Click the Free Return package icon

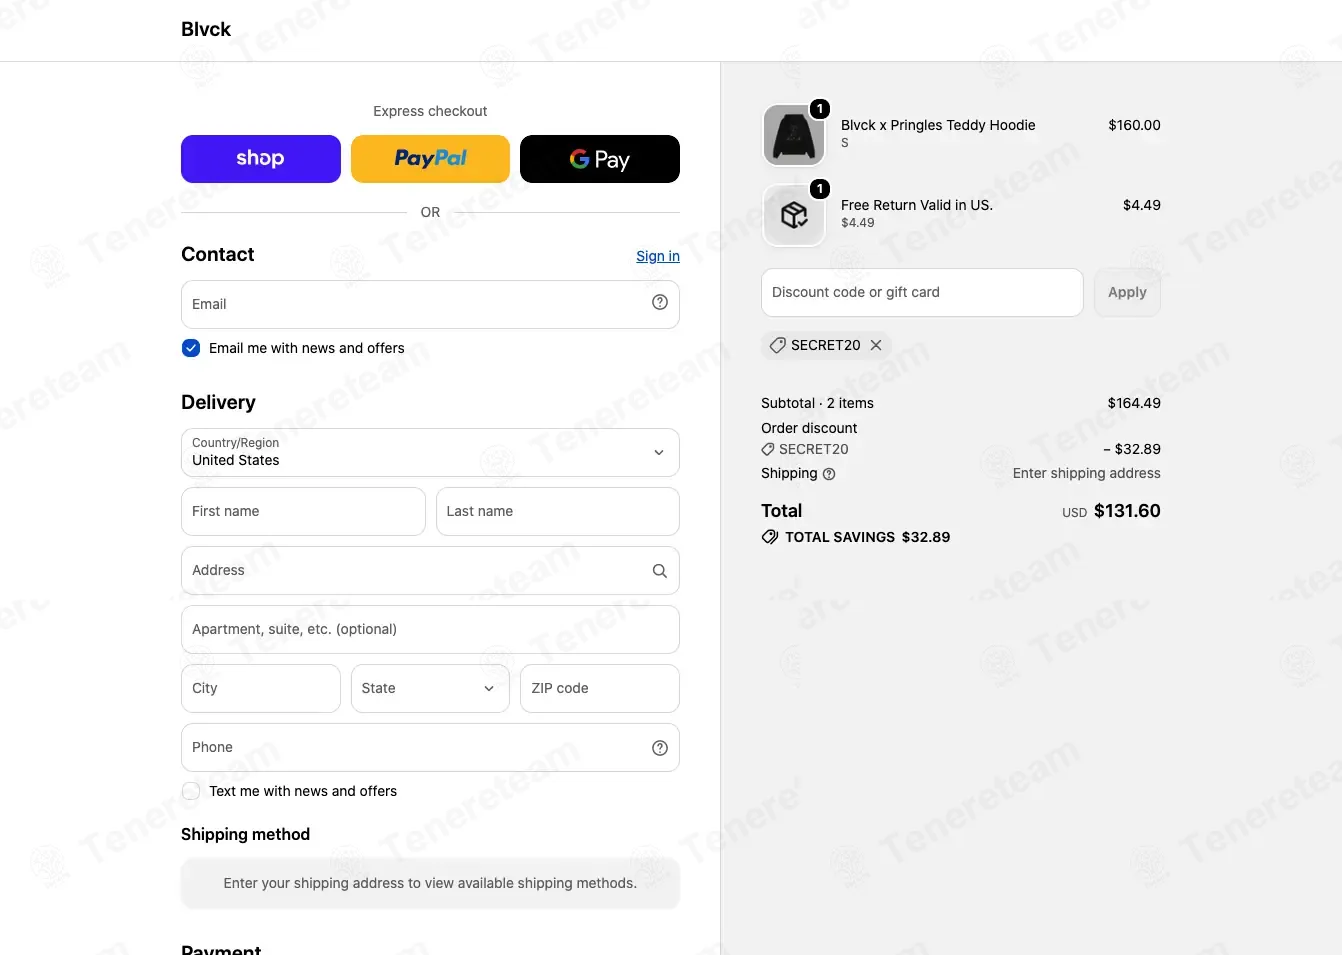[x=794, y=215]
